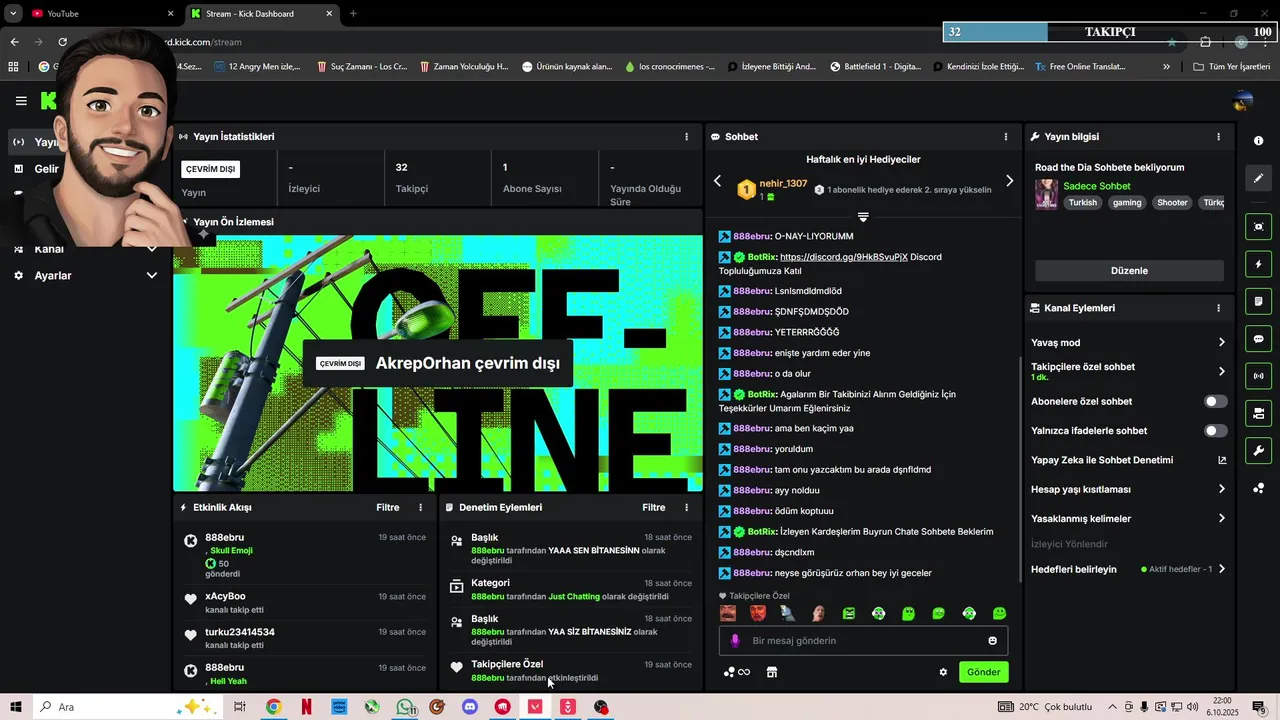Open Netflix from Windows taskbar
1280x720 pixels.
pos(306,707)
